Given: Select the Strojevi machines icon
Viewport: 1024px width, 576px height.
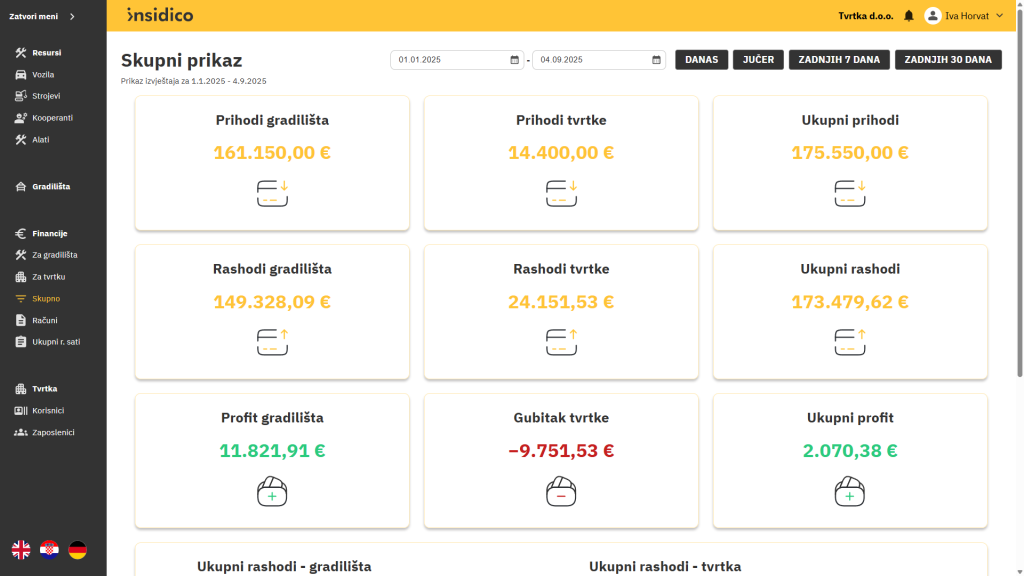Looking at the screenshot, I should point(22,95).
